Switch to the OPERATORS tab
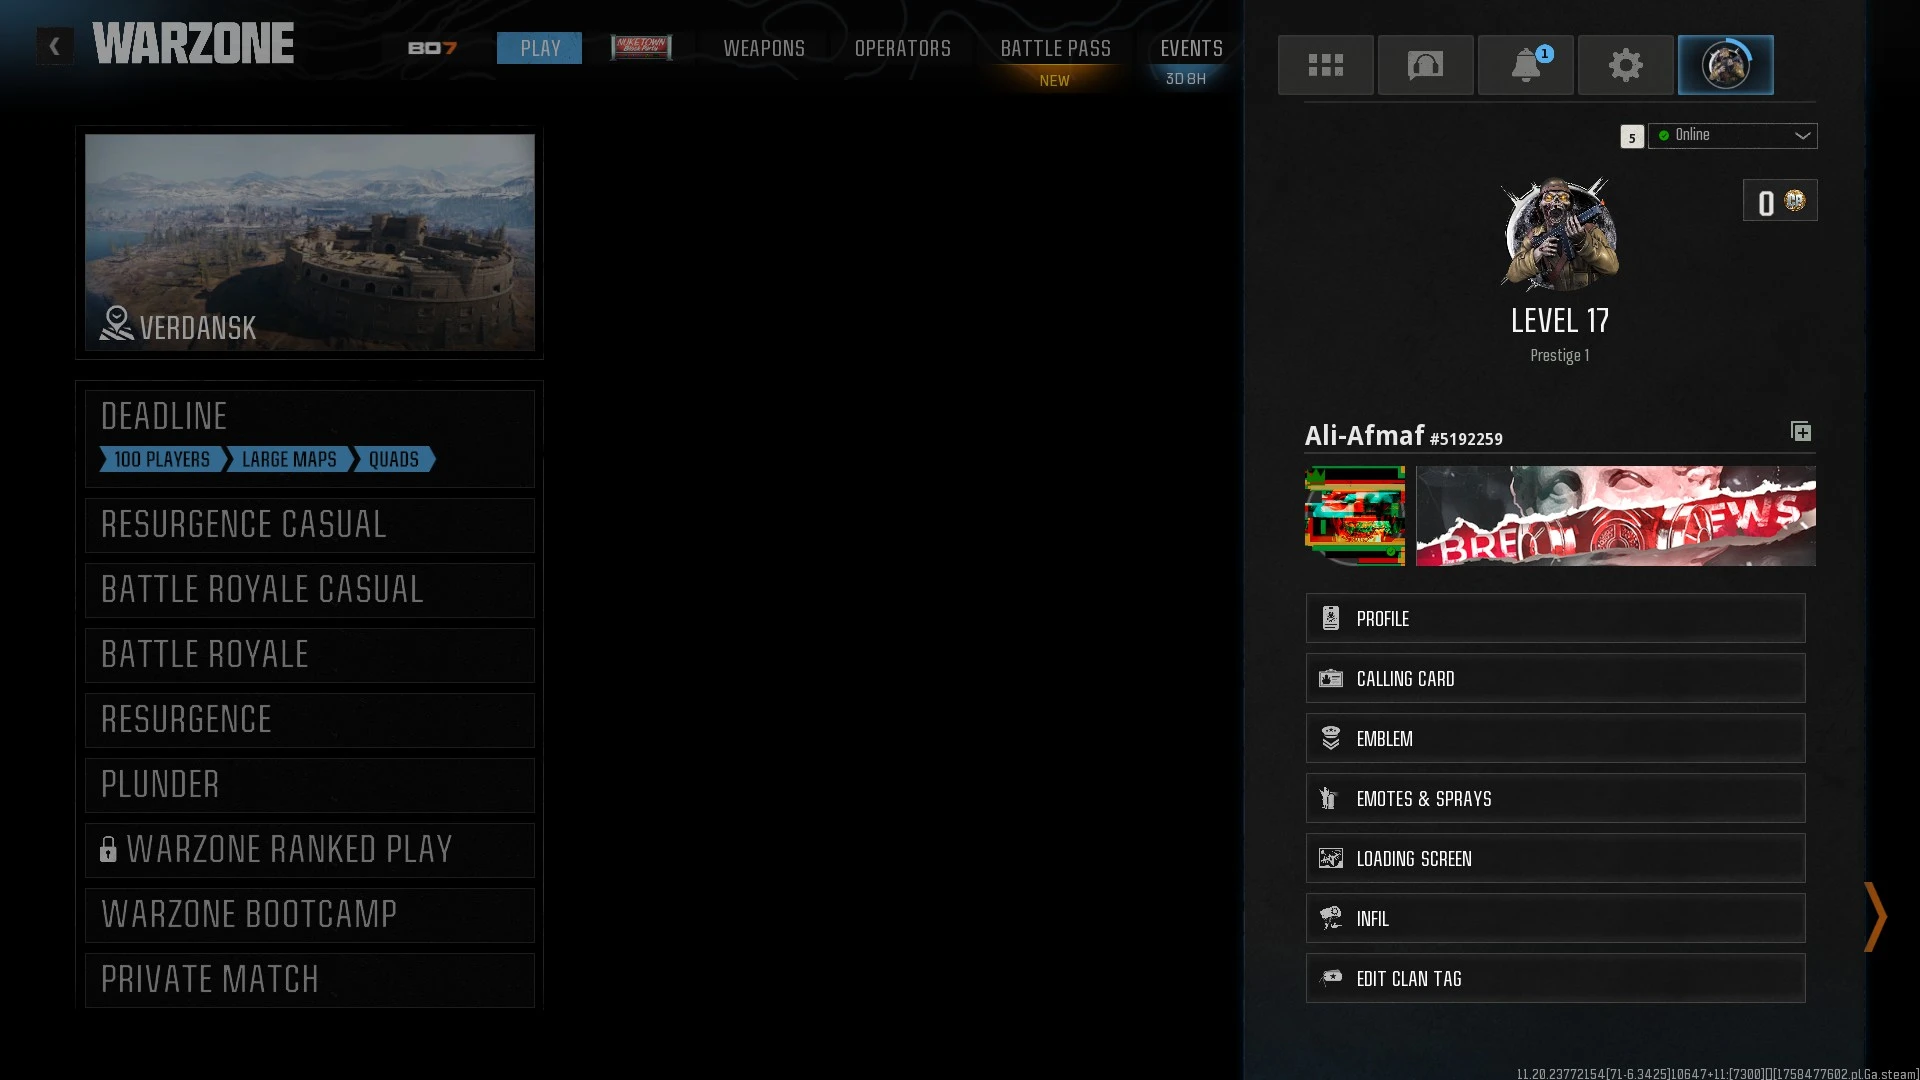This screenshot has height=1080, width=1920. pyautogui.click(x=902, y=48)
